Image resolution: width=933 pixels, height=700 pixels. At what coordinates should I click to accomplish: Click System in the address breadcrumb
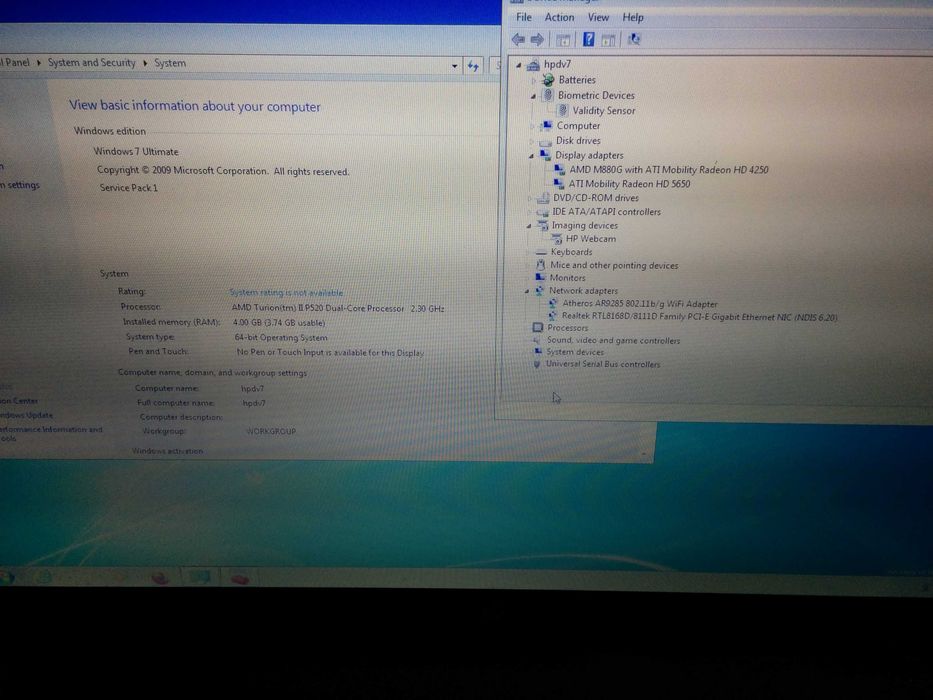pyautogui.click(x=170, y=63)
